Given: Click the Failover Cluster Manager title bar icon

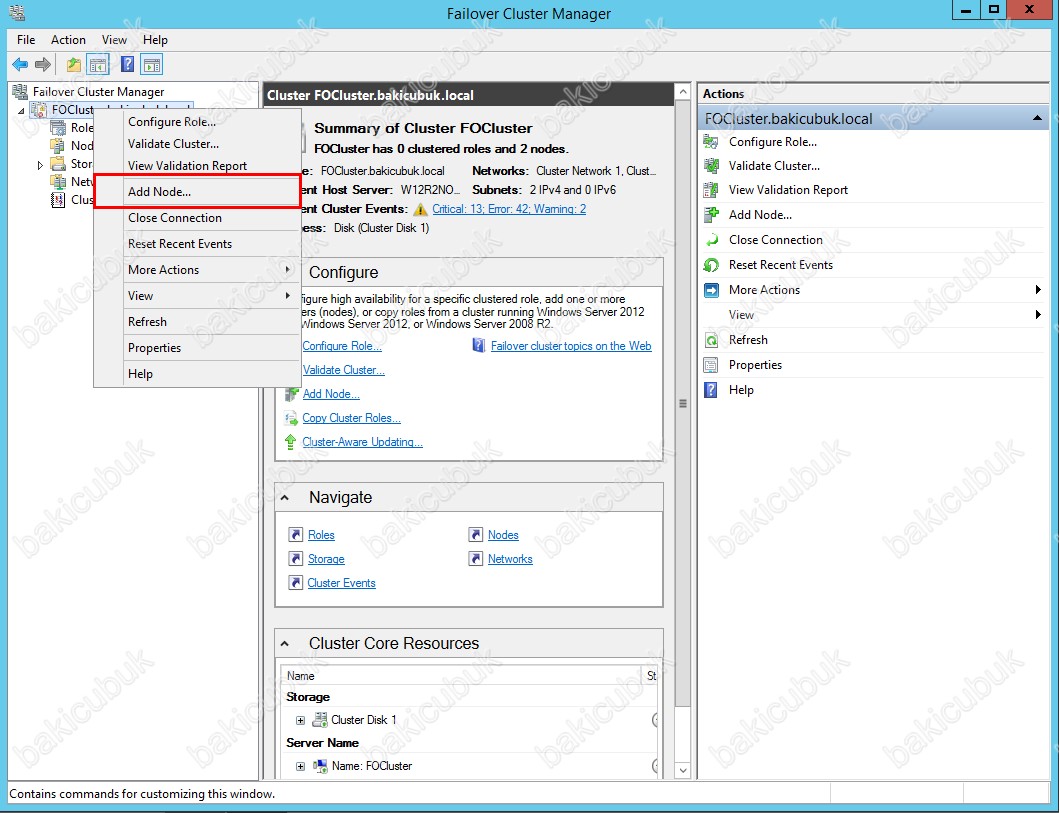Looking at the screenshot, I should 17,12.
